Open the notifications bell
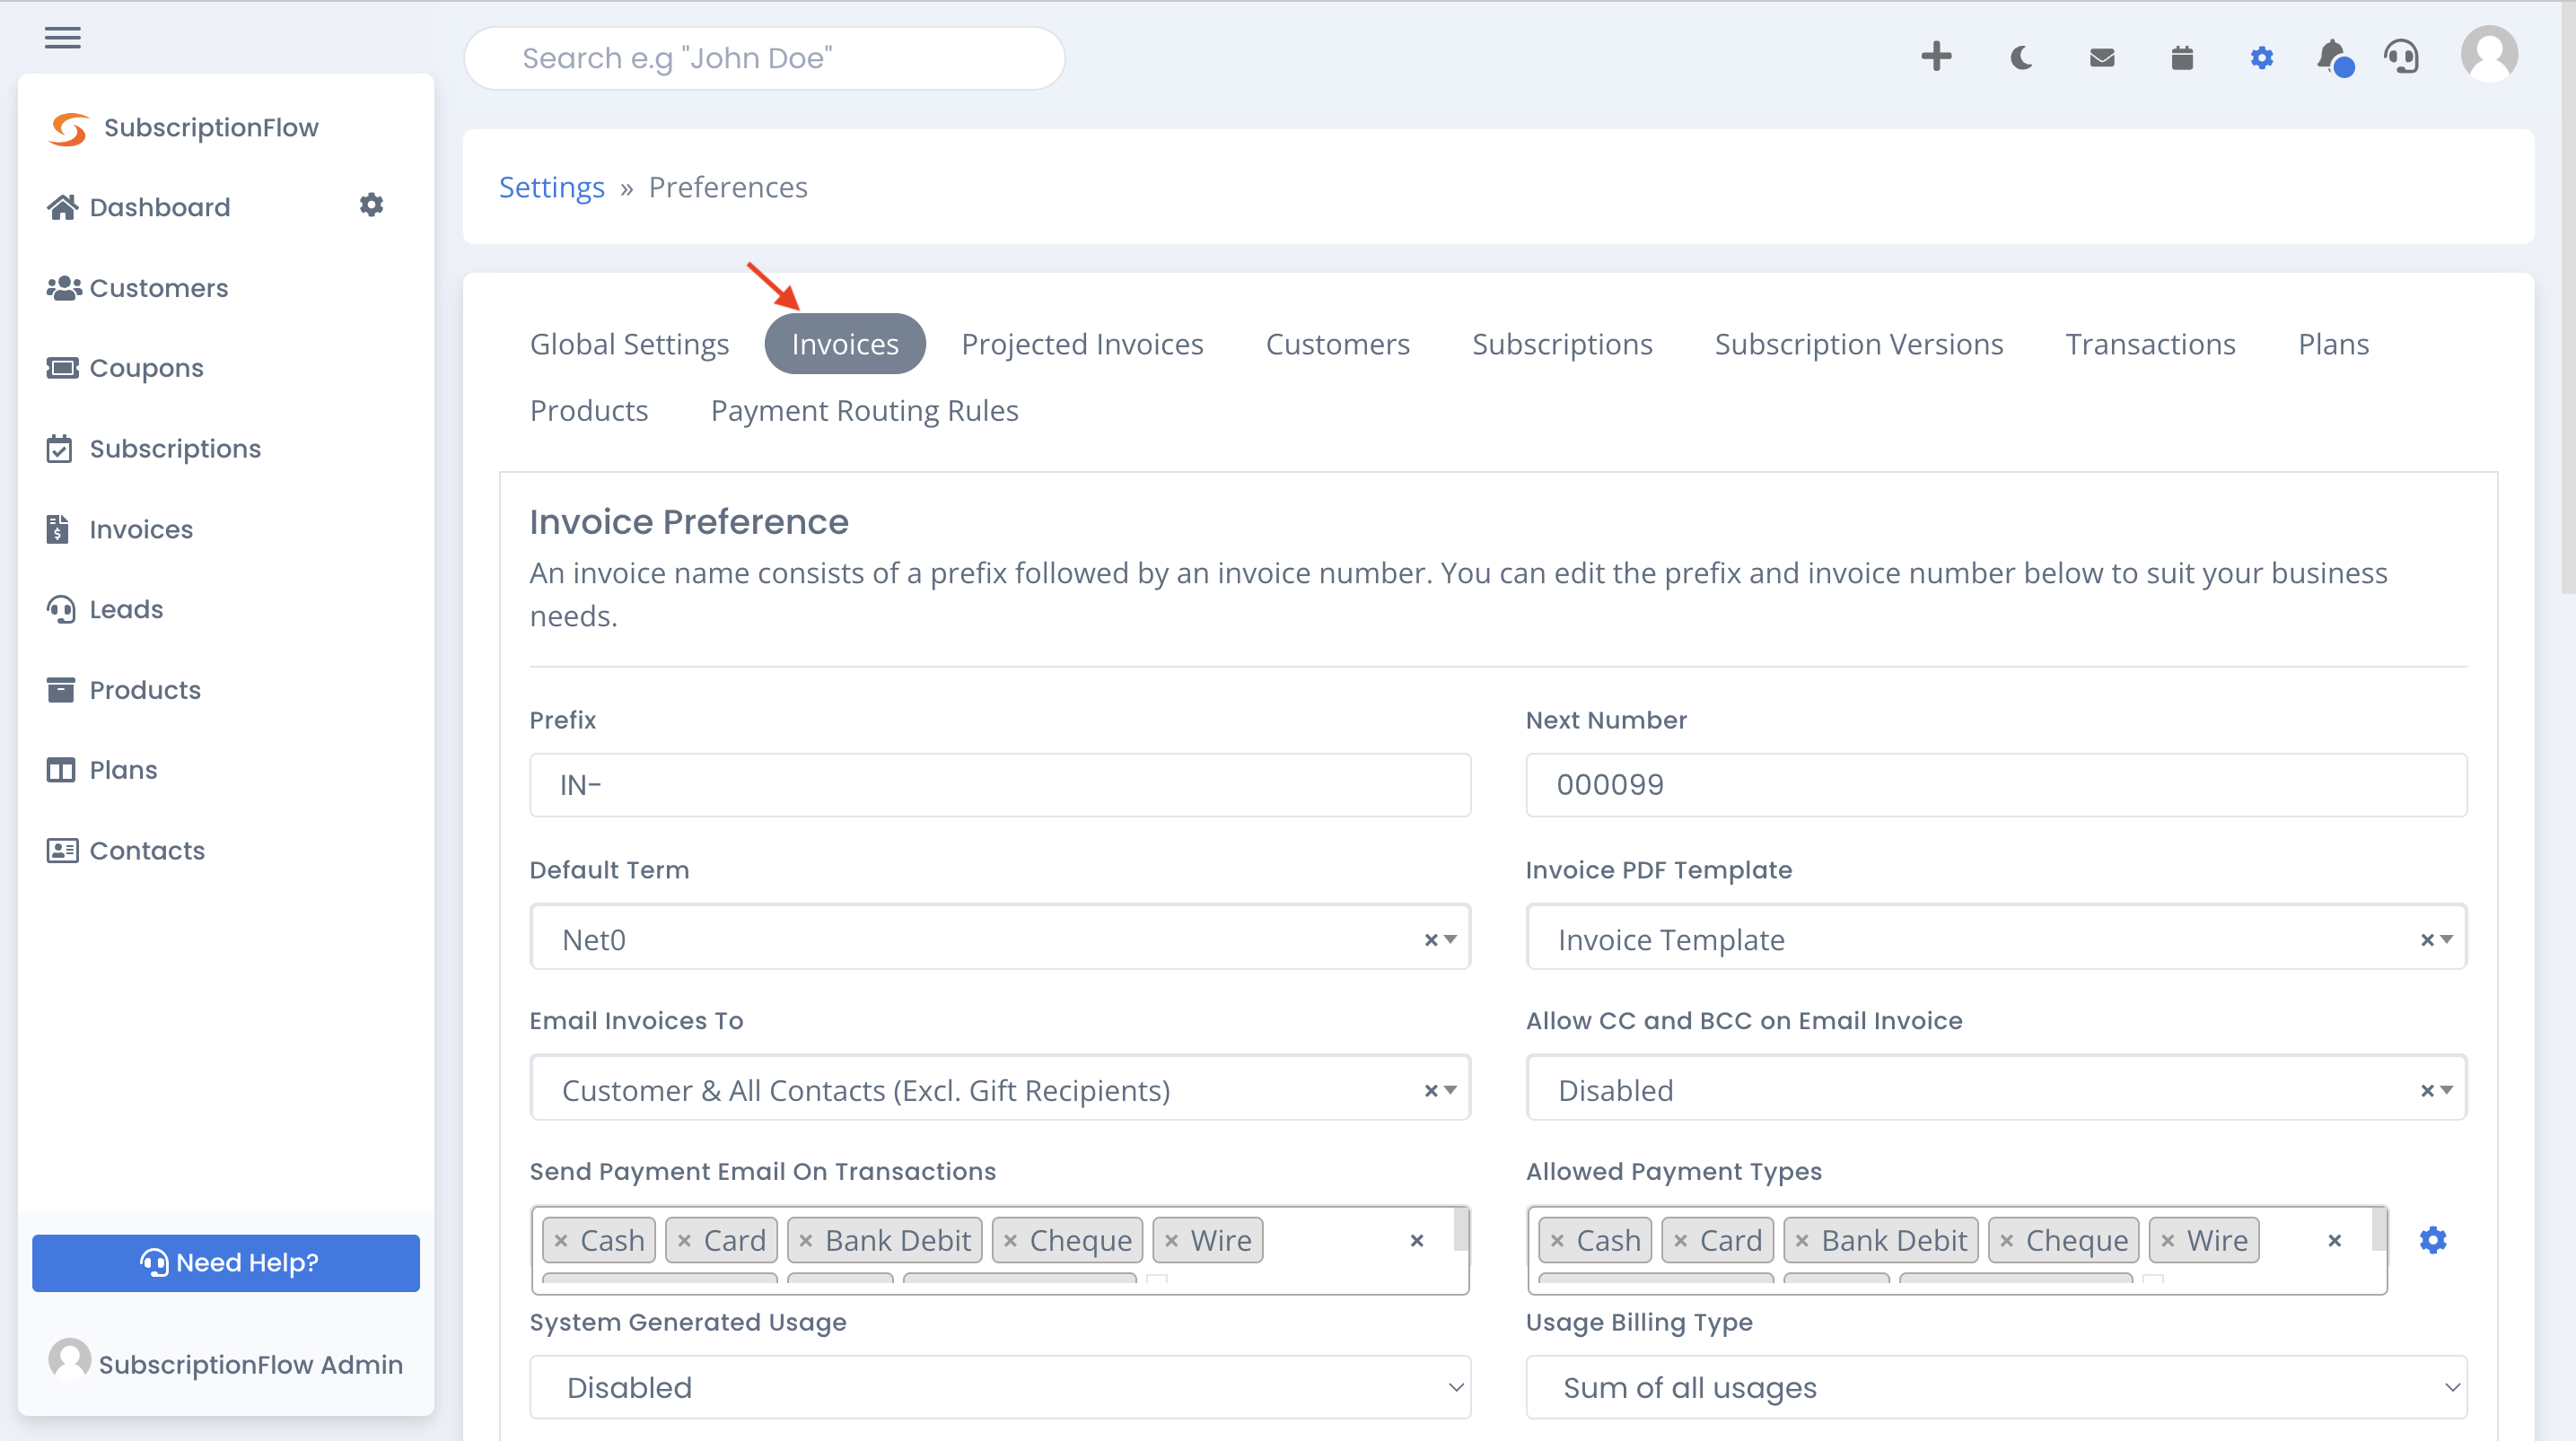This screenshot has width=2576, height=1441. coord(2334,57)
